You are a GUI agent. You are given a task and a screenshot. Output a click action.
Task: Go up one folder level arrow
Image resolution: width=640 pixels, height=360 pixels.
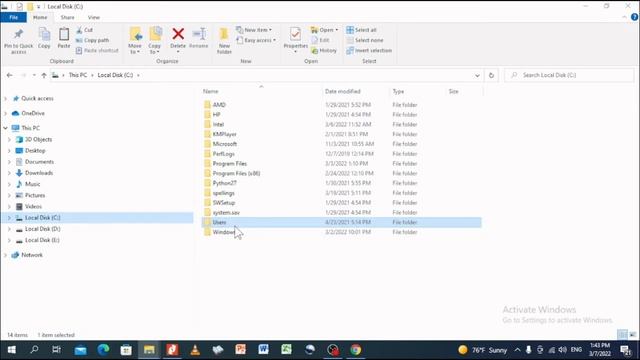click(x=44, y=75)
